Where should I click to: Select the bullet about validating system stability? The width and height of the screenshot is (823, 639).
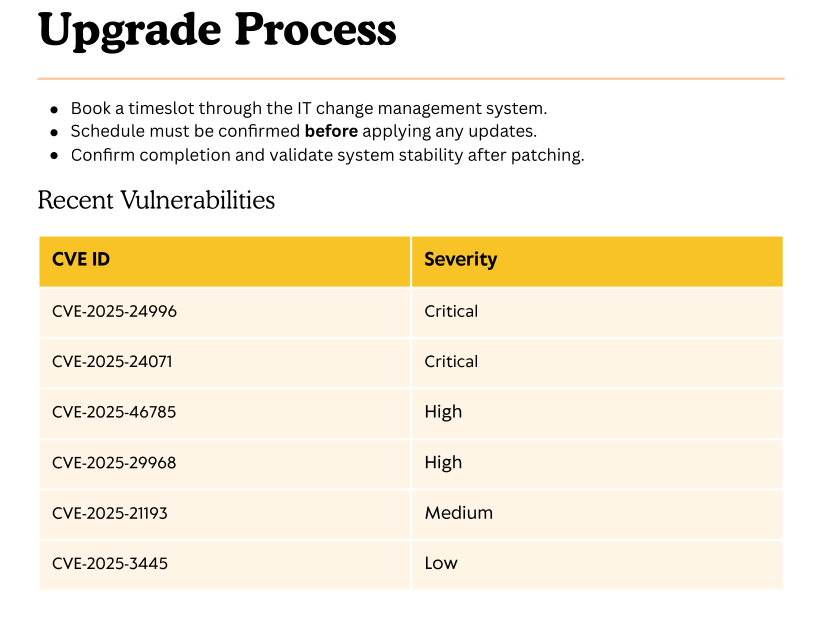click(x=327, y=155)
